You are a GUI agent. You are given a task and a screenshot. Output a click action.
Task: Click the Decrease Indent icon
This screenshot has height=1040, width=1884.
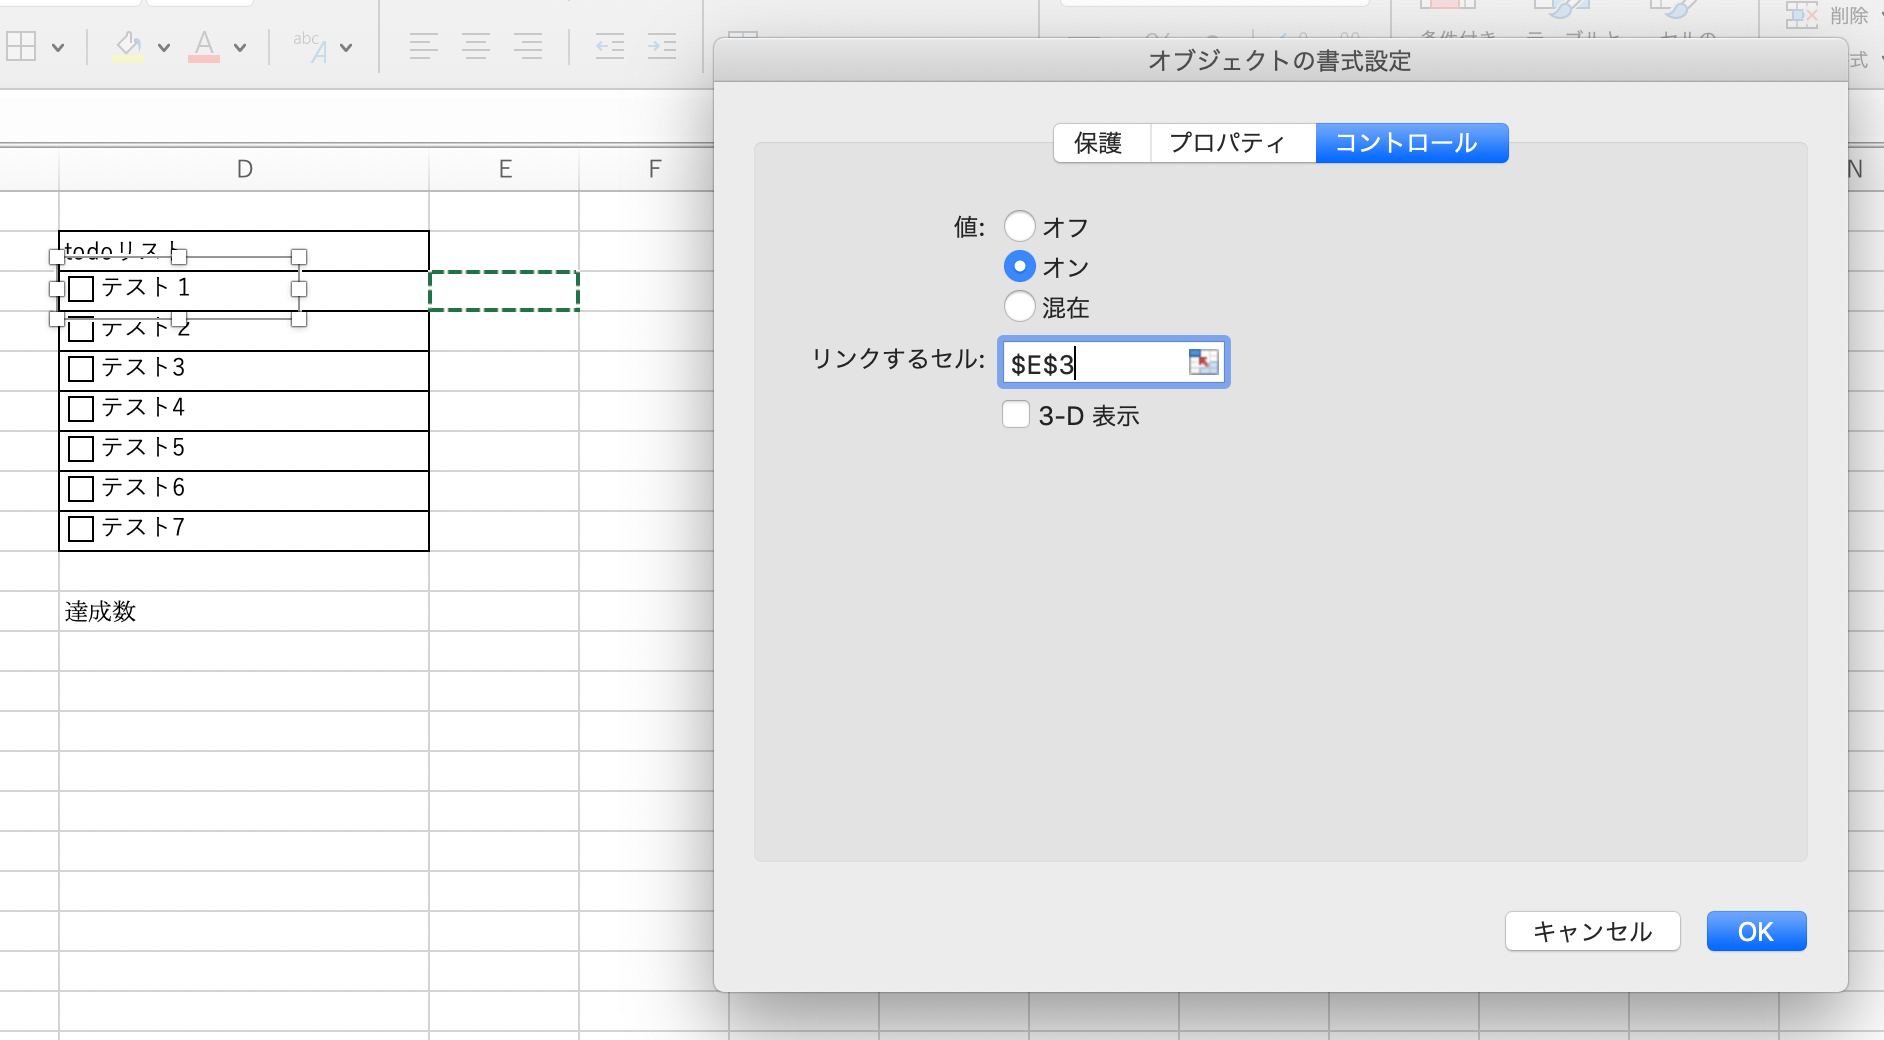pyautogui.click(x=610, y=46)
